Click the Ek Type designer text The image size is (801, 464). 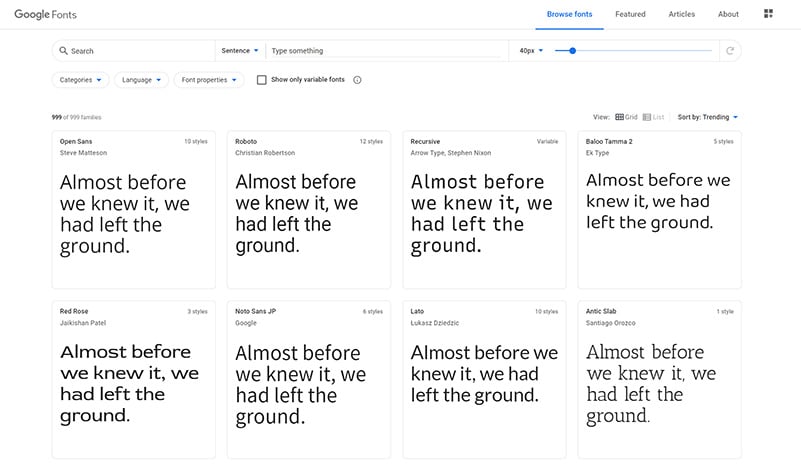[597, 153]
